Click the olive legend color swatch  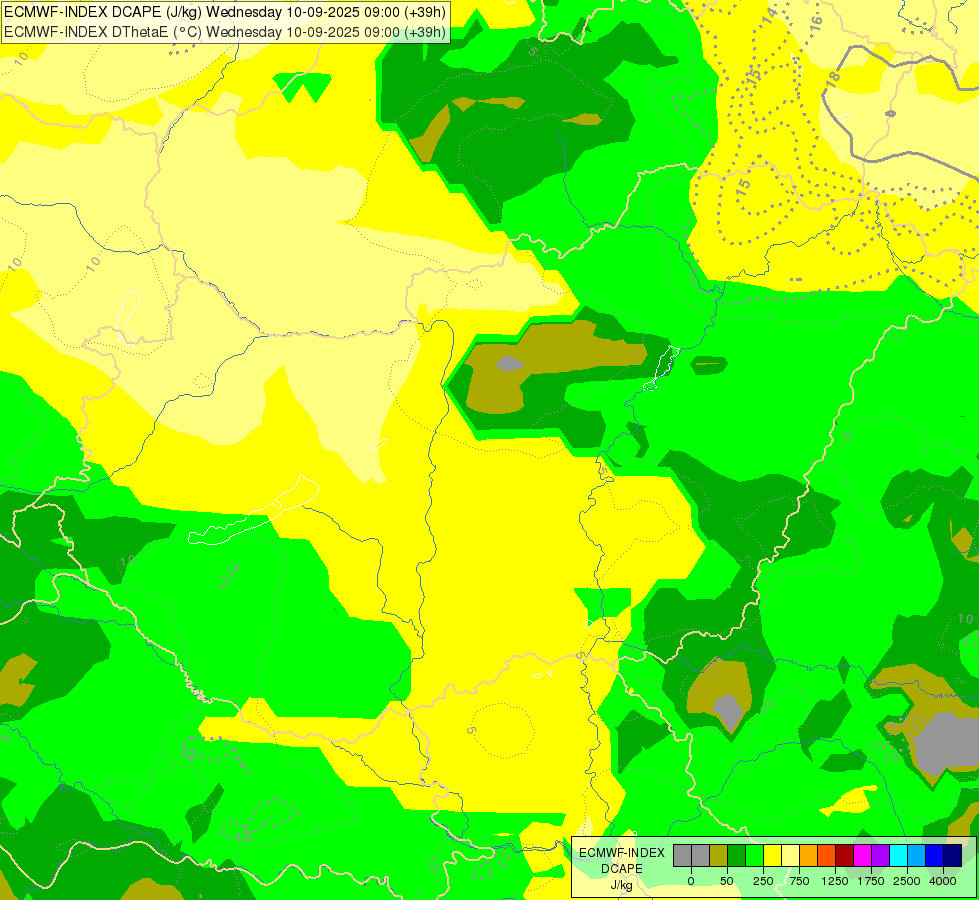click(x=719, y=856)
